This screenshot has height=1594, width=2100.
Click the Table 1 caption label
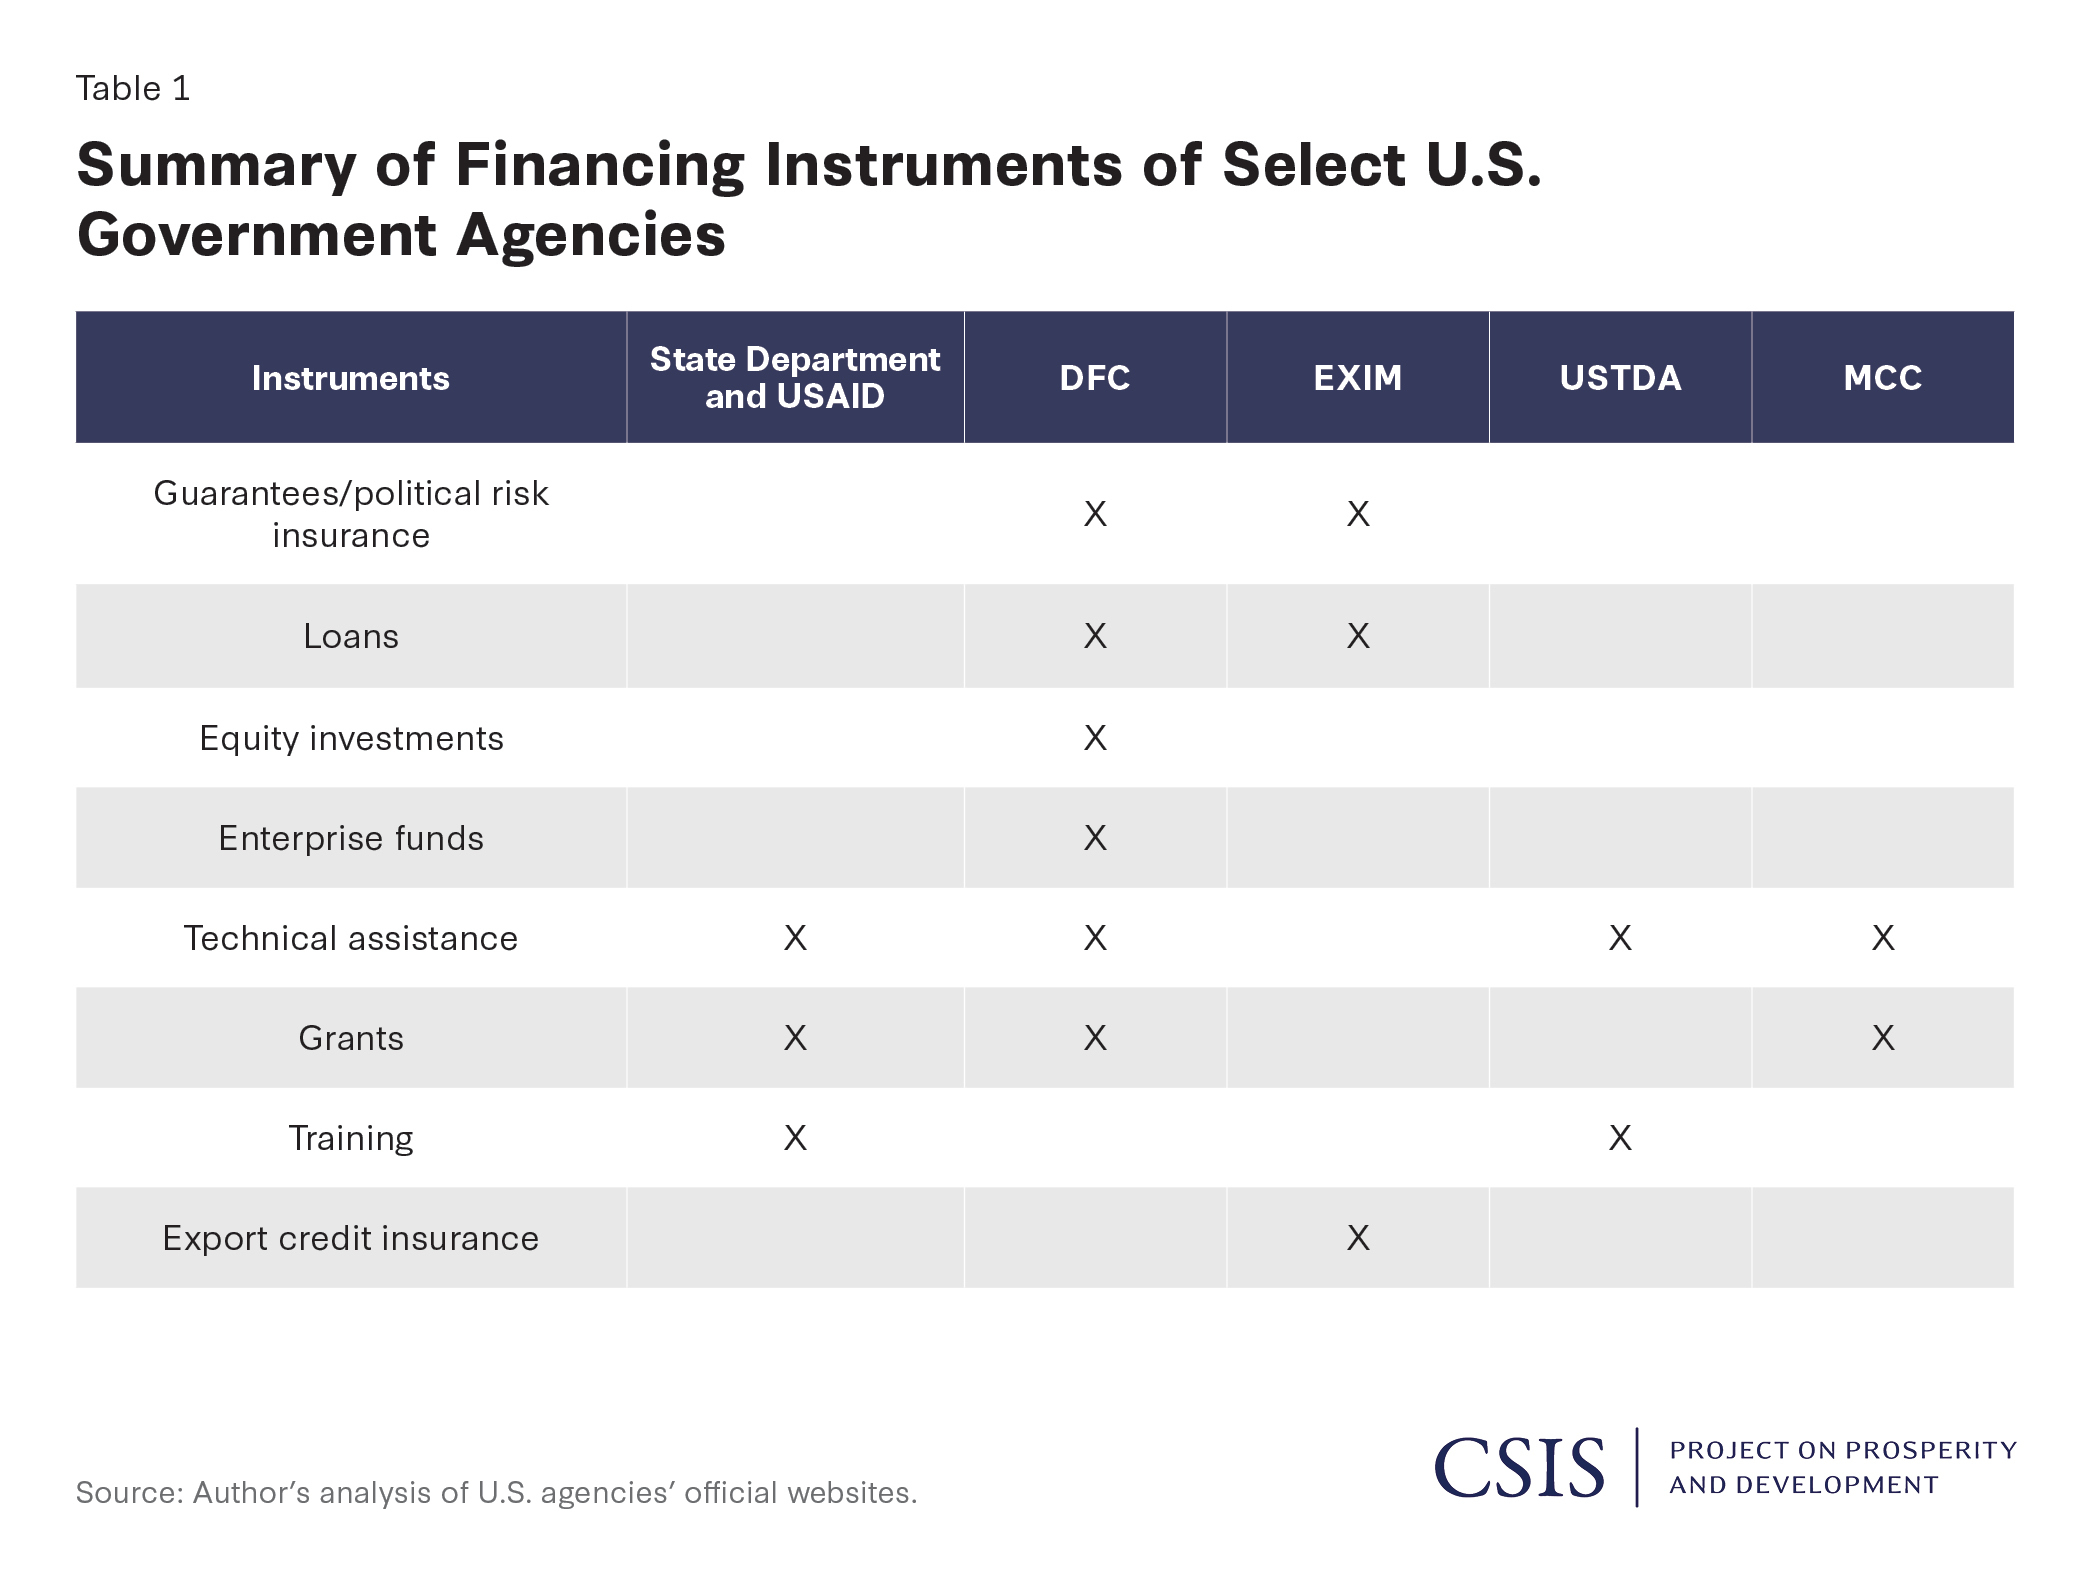(x=133, y=89)
